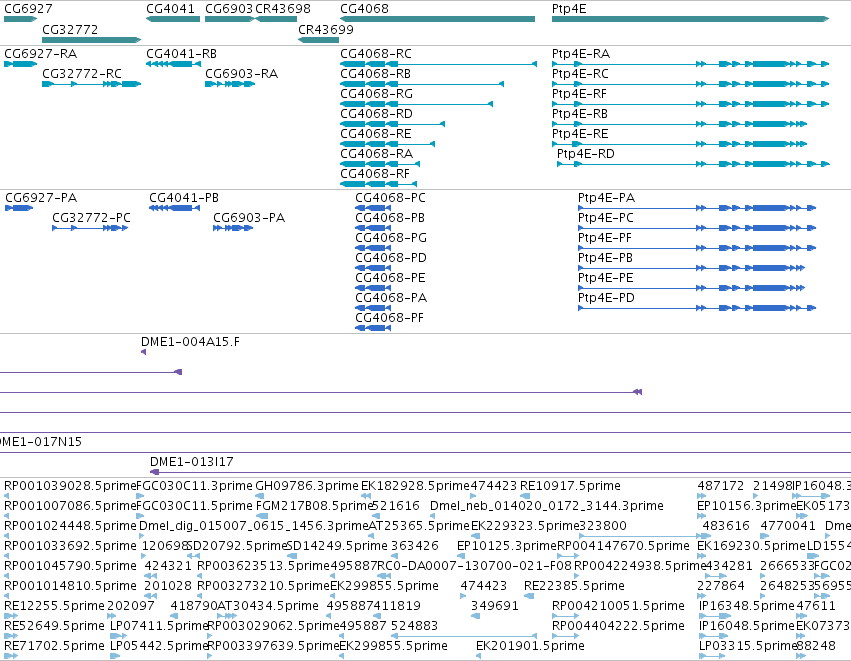Open protein CG4068-PC

tap(373, 208)
